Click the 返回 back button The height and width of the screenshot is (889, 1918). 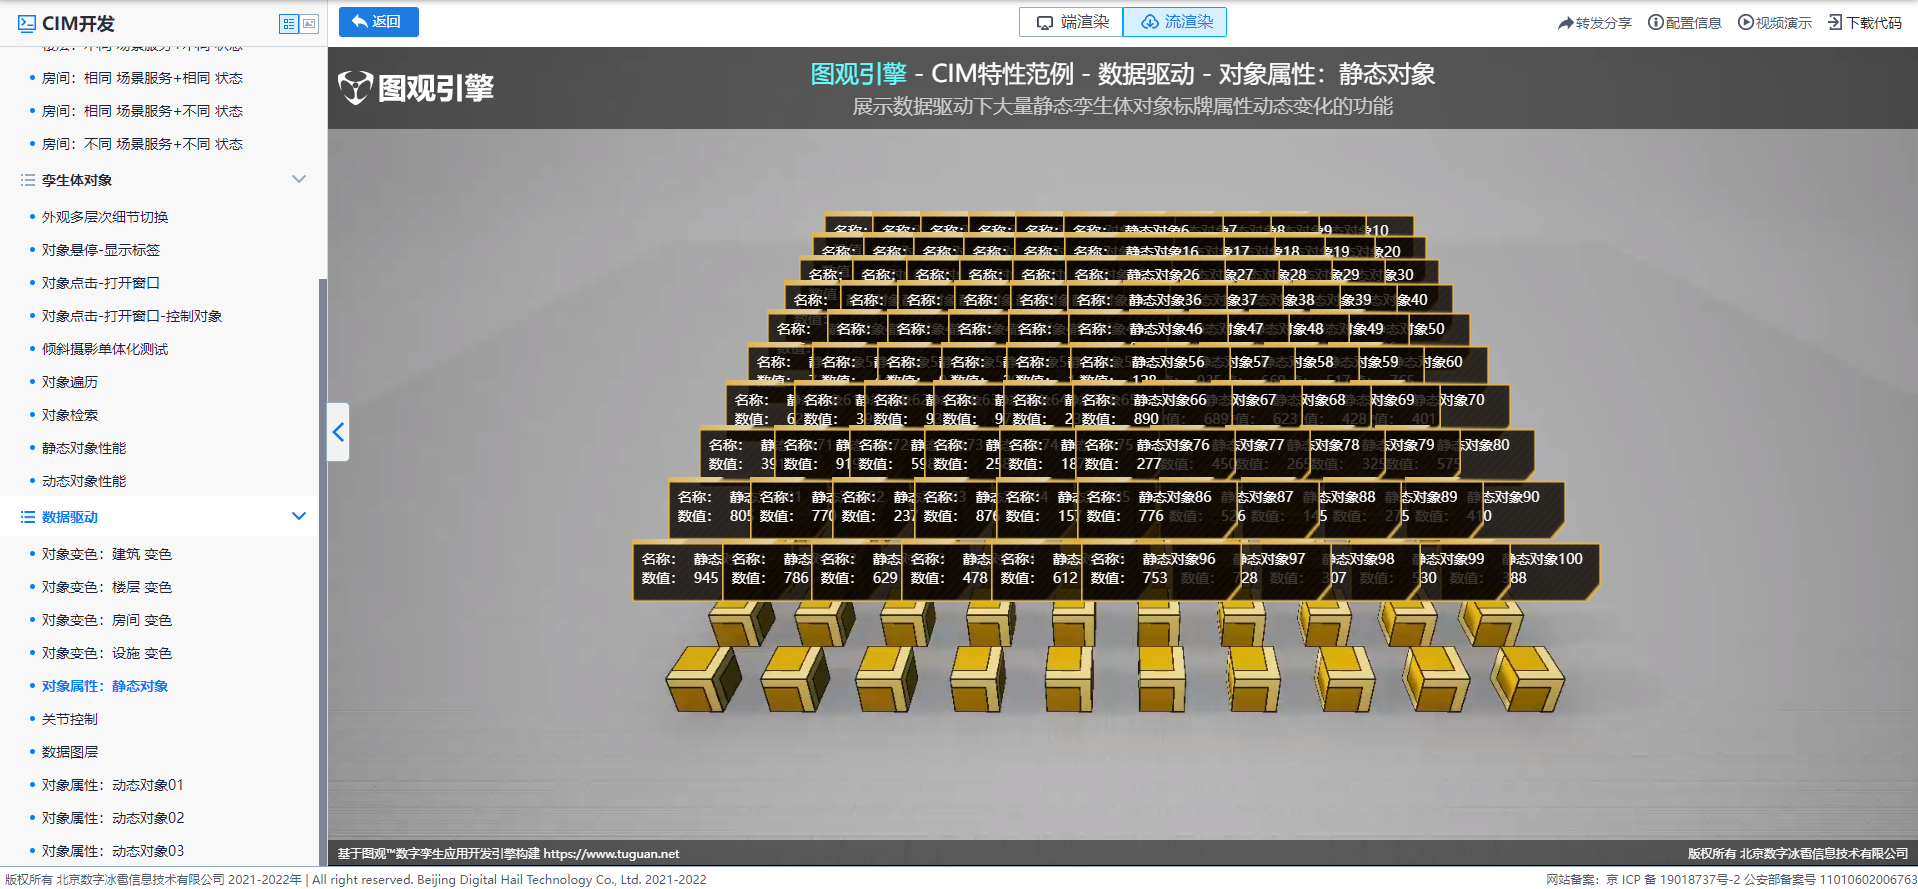coord(378,22)
